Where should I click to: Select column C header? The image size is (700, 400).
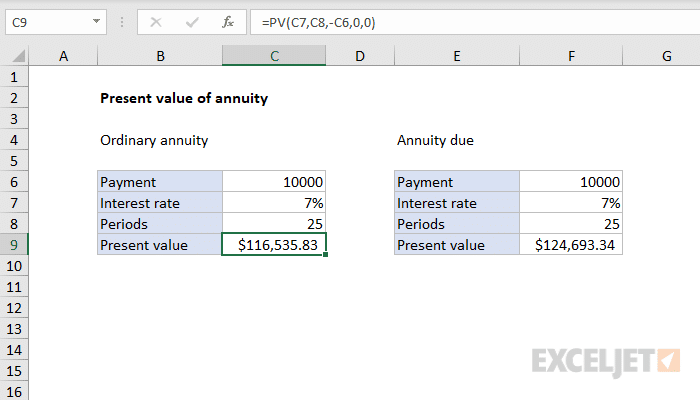(274, 56)
